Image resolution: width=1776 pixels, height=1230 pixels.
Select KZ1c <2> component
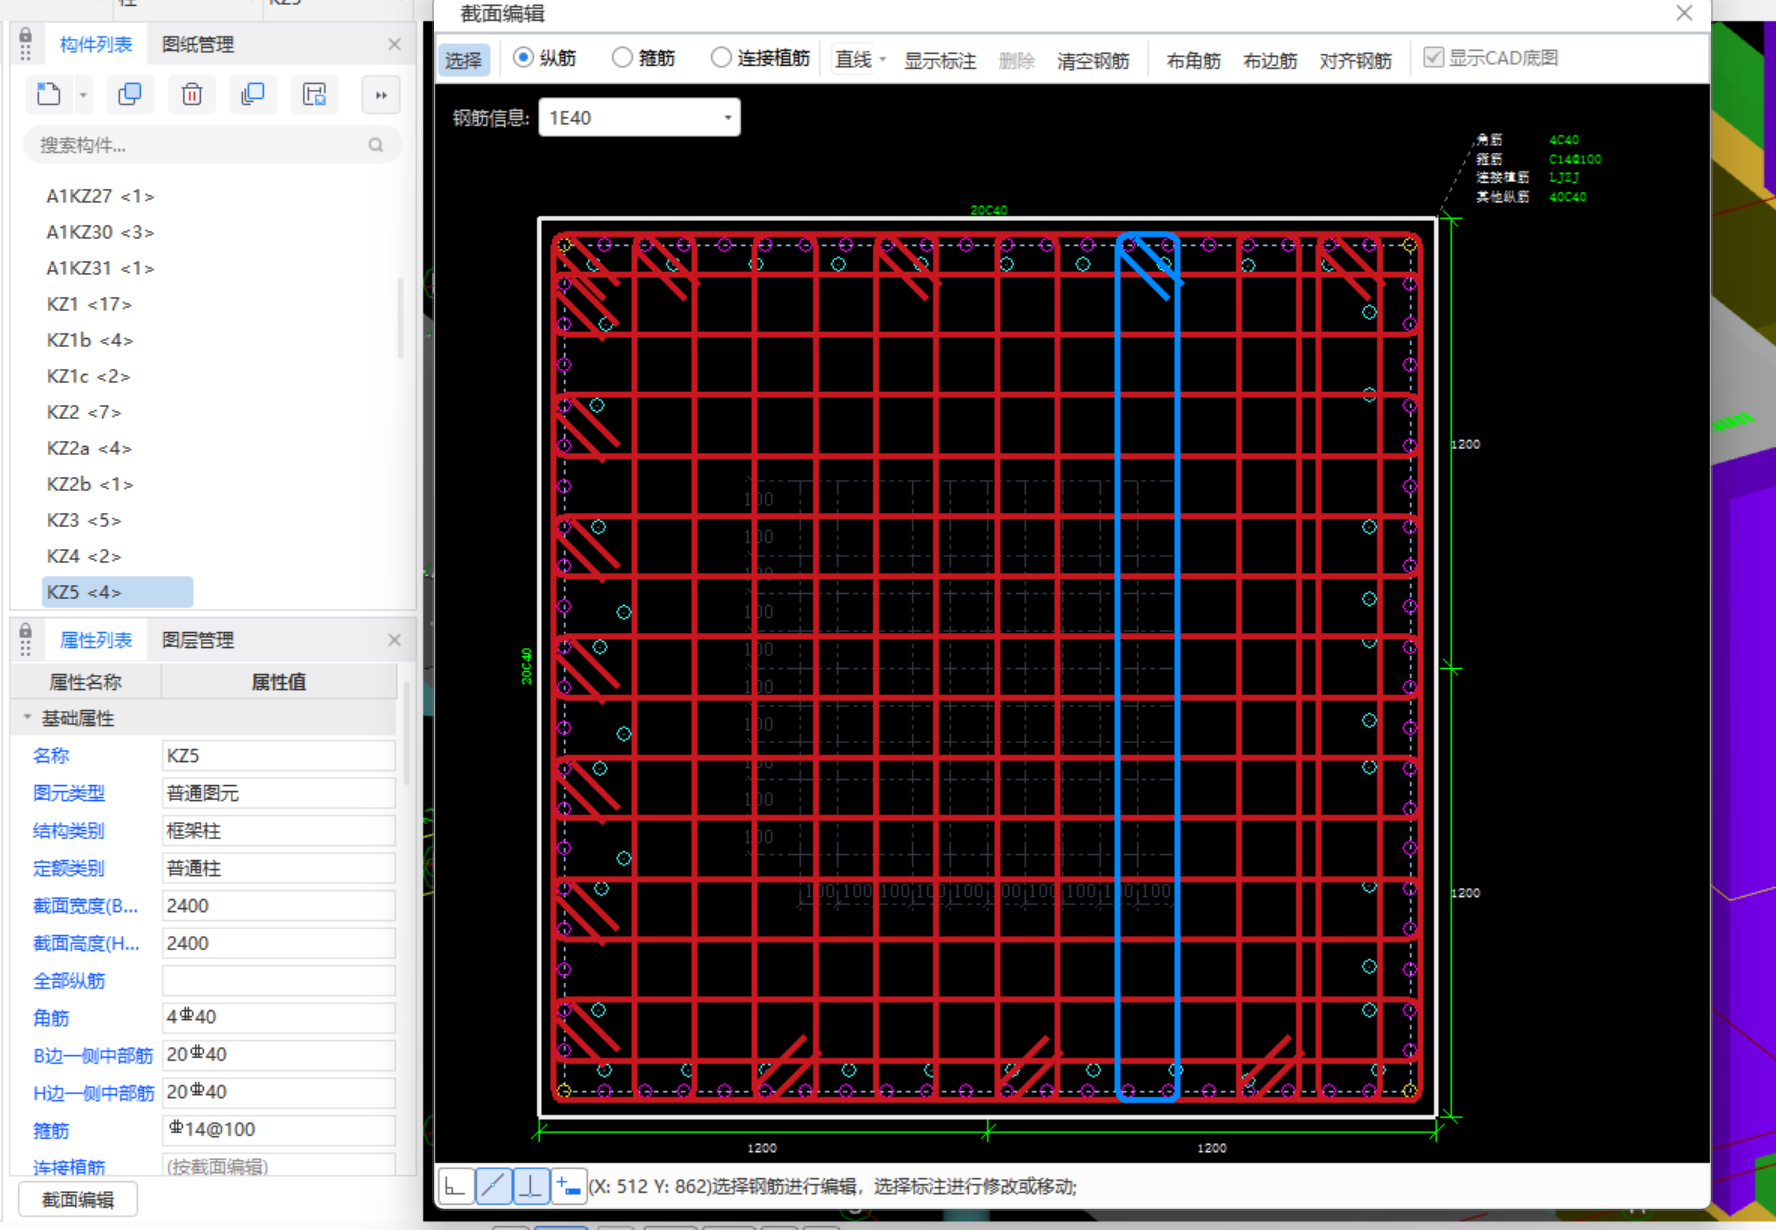(88, 376)
